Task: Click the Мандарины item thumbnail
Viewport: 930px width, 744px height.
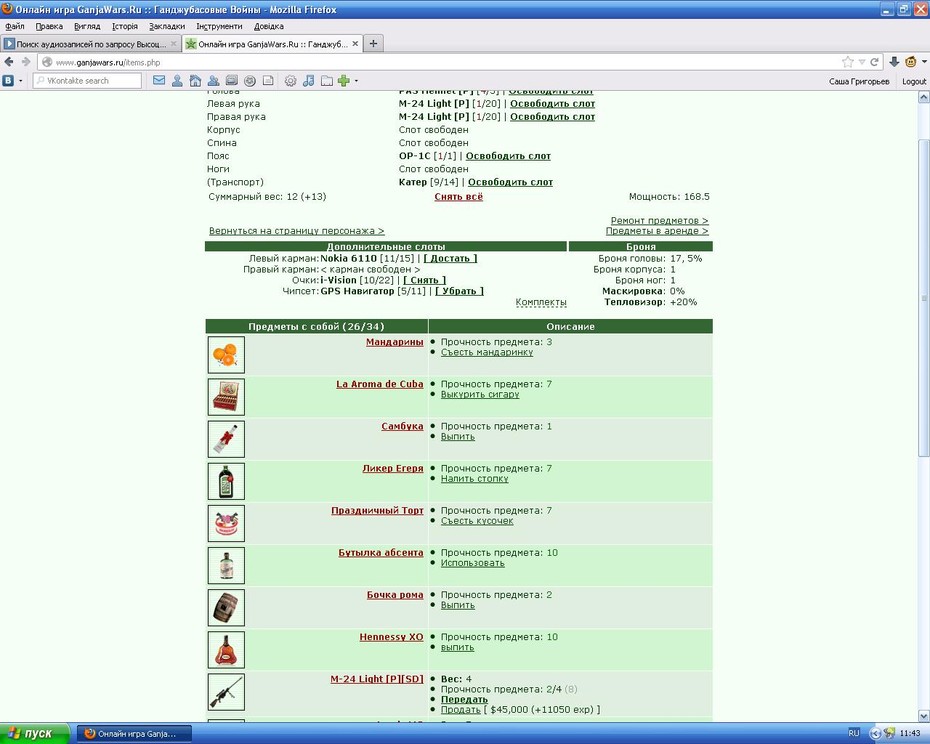Action: [x=226, y=355]
